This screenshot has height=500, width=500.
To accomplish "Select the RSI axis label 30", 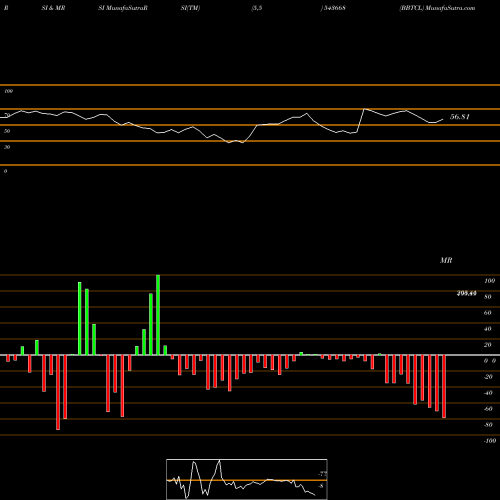I will pyautogui.click(x=7, y=147).
